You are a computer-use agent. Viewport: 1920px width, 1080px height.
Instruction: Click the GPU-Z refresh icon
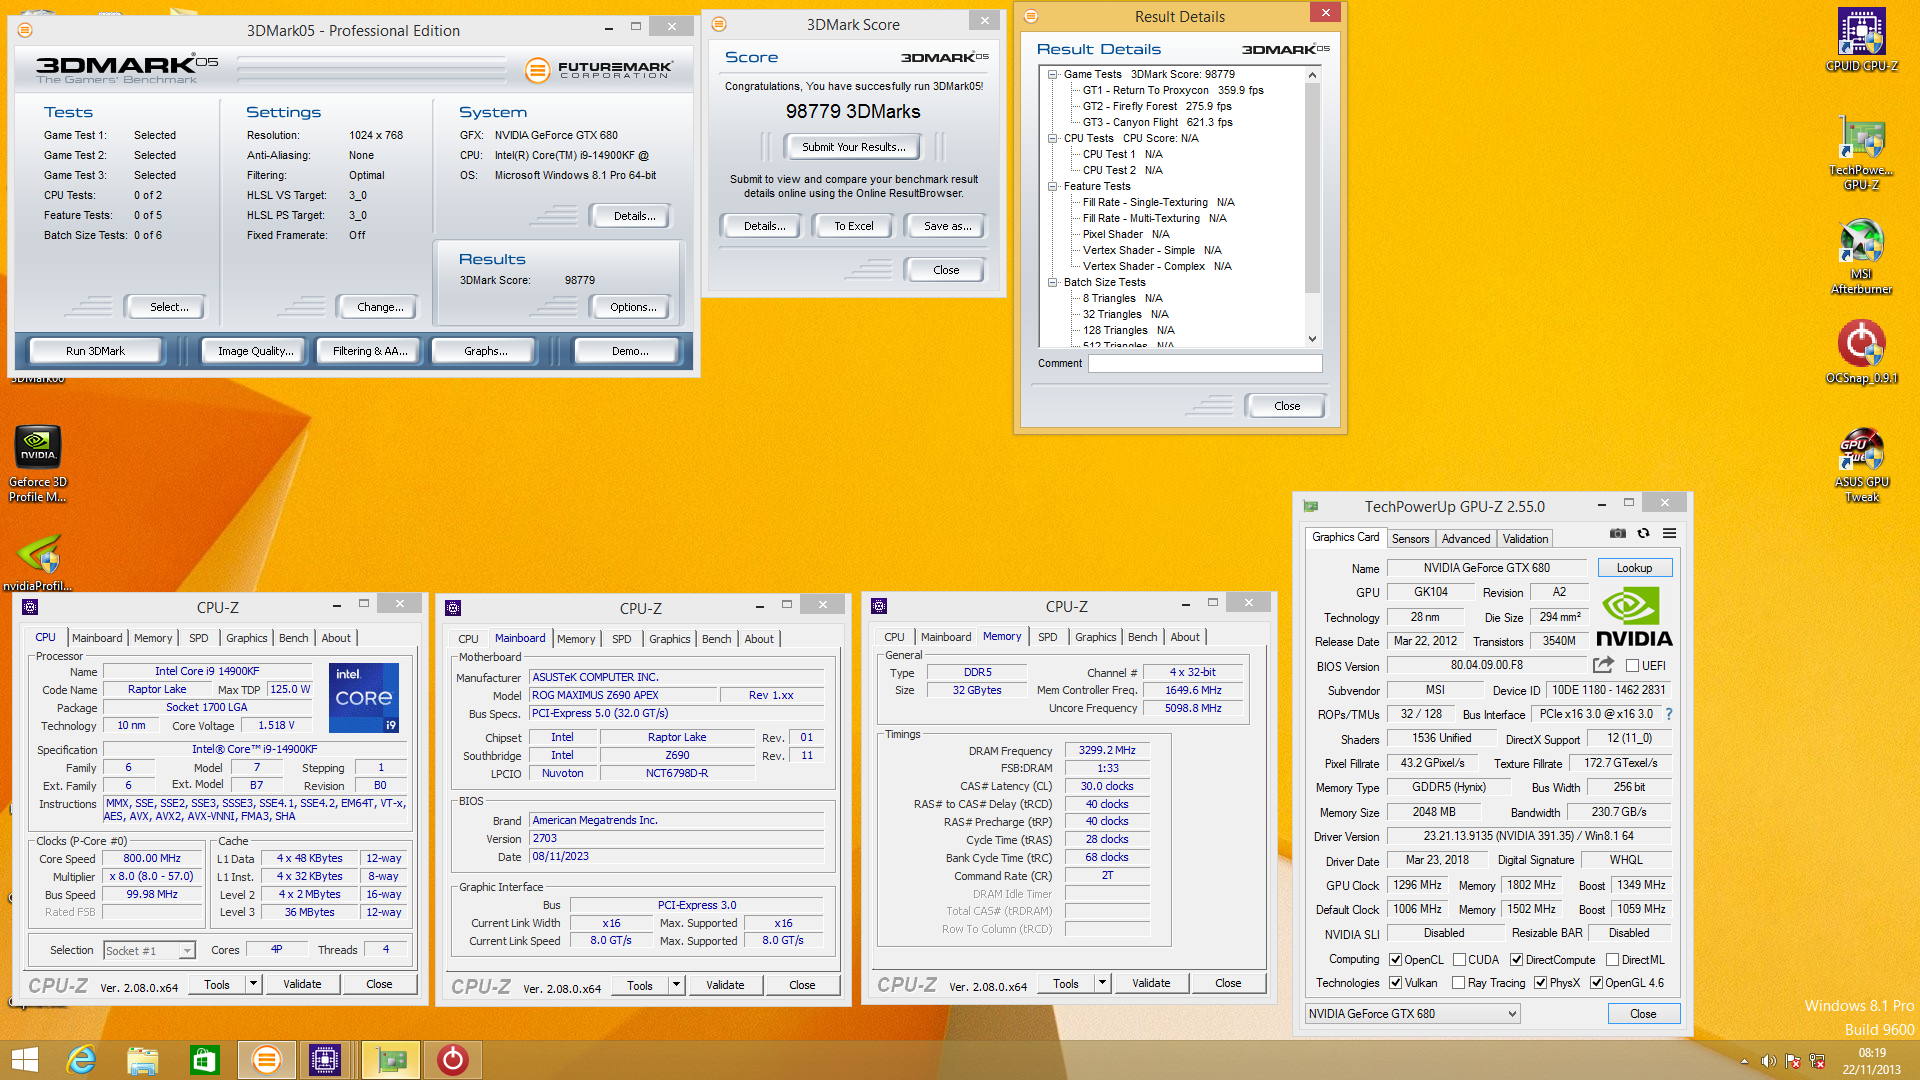pos(1643,533)
